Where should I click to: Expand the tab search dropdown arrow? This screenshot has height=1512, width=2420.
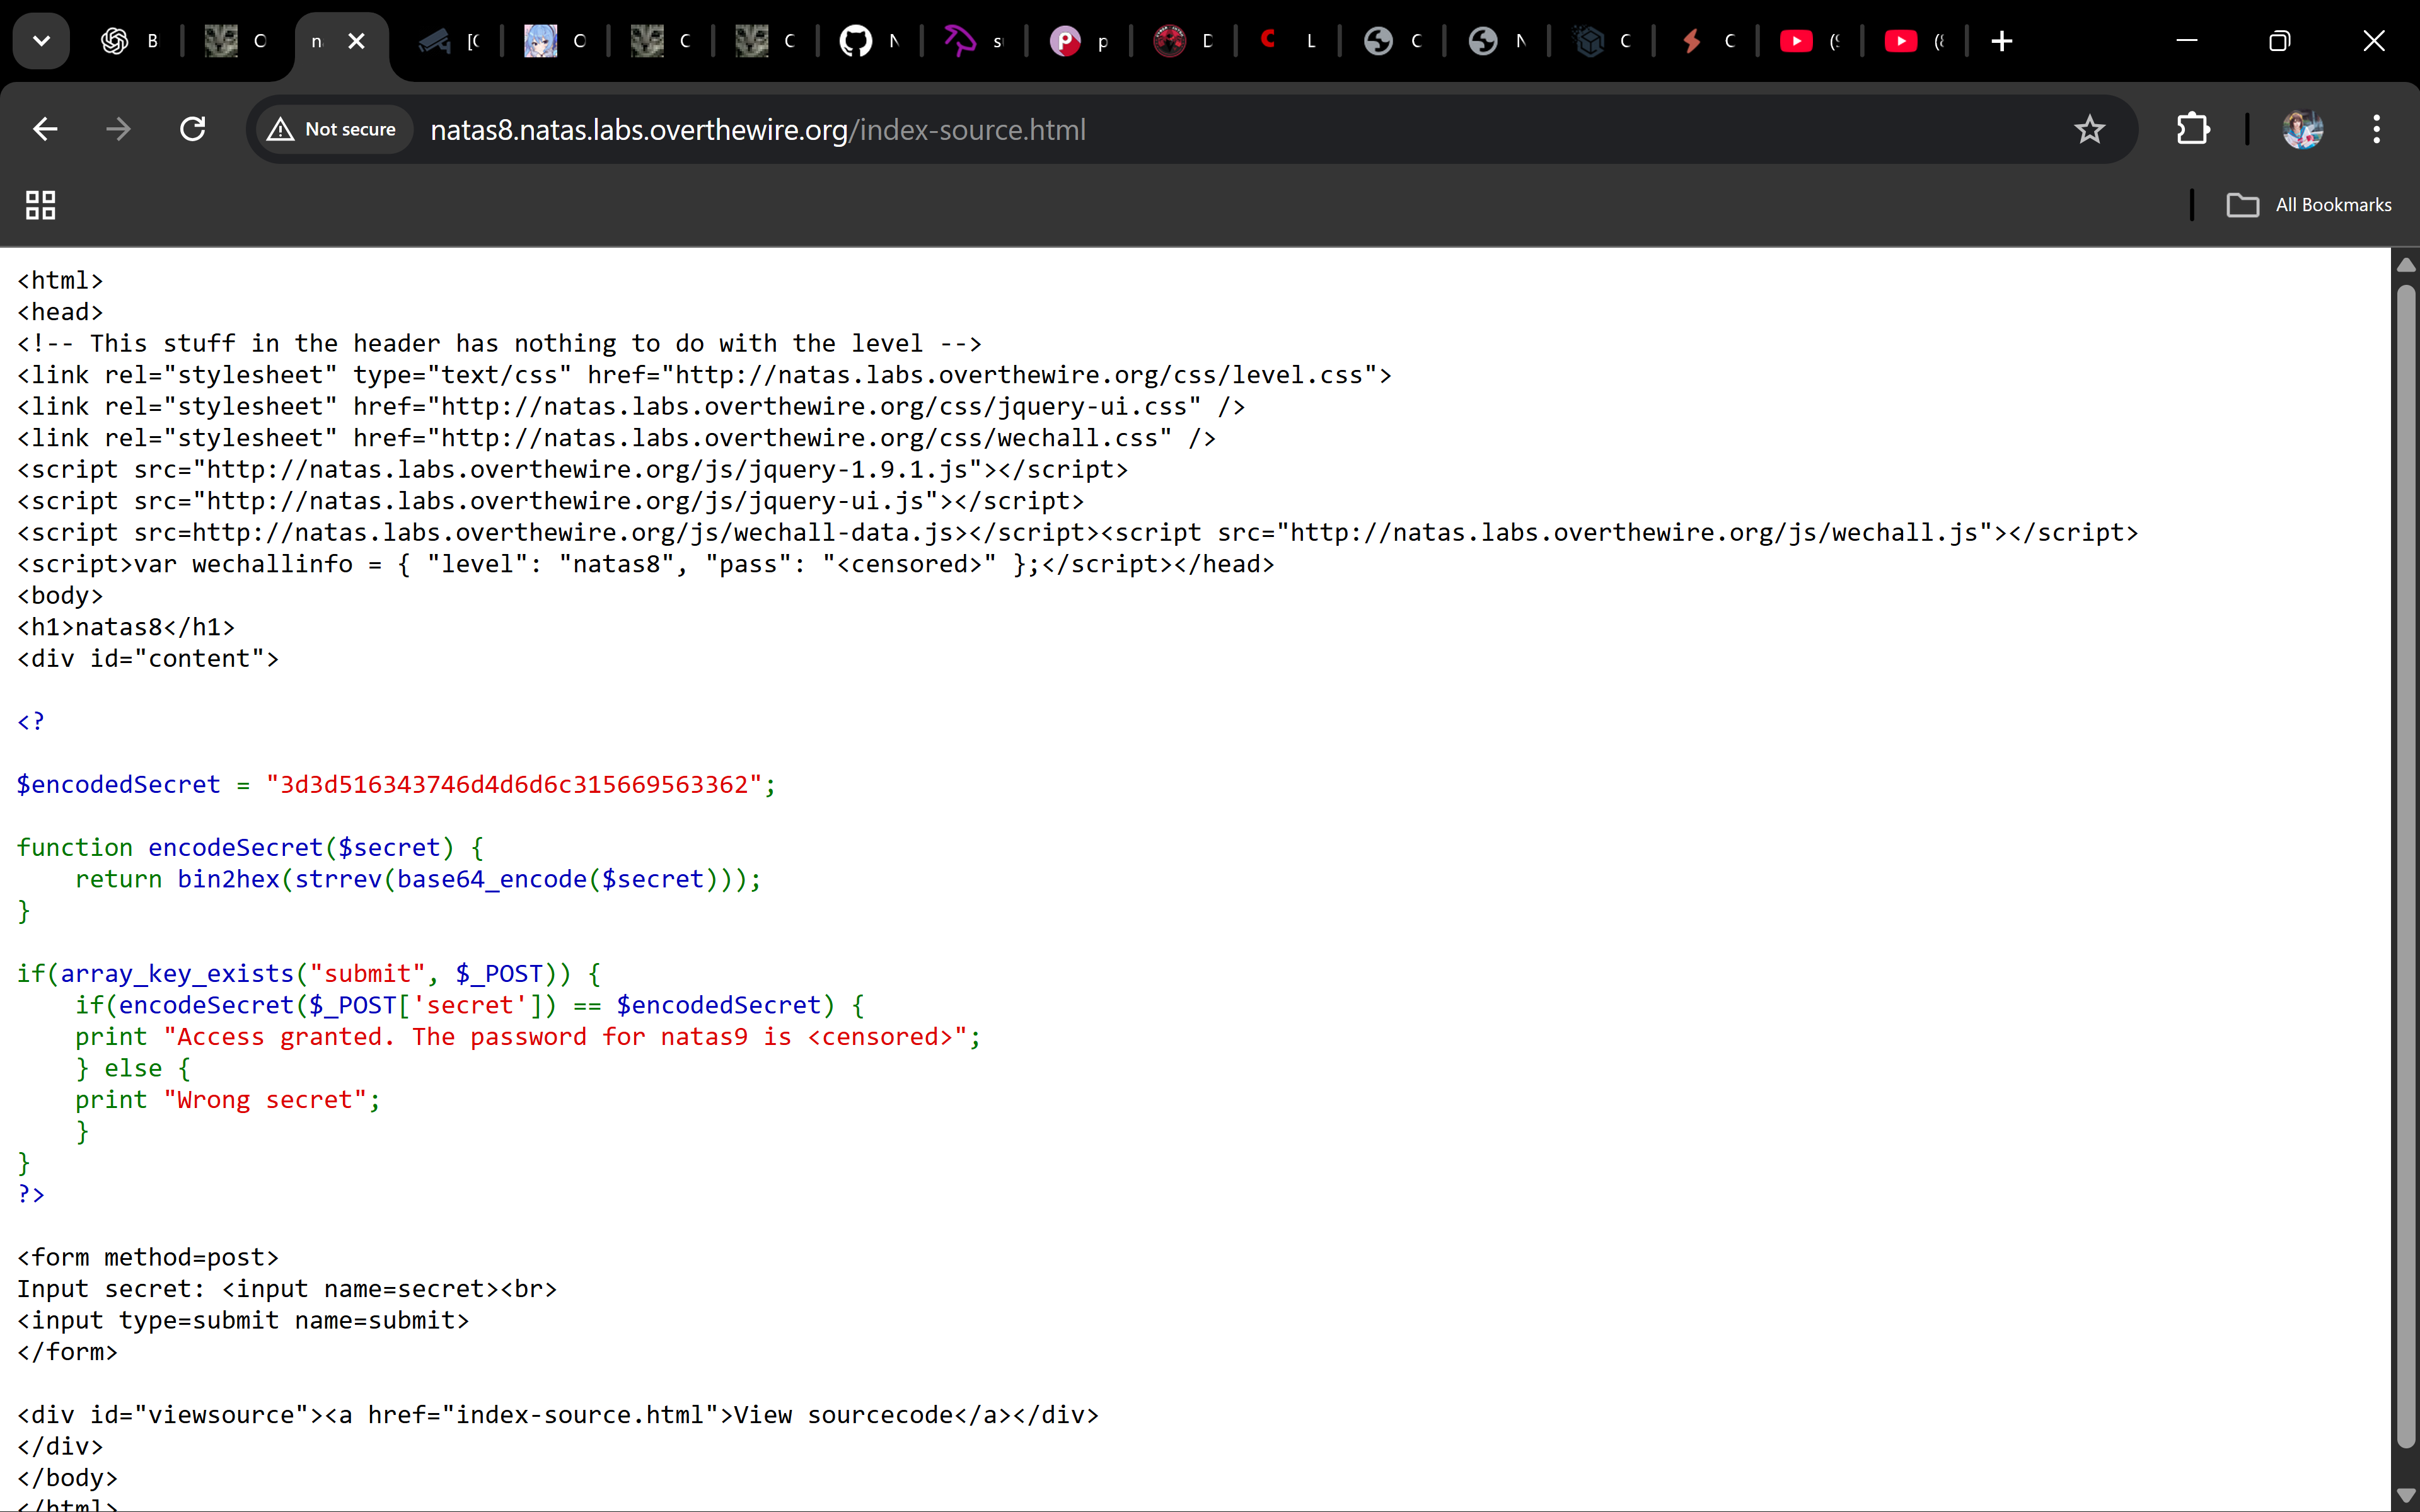tap(41, 41)
